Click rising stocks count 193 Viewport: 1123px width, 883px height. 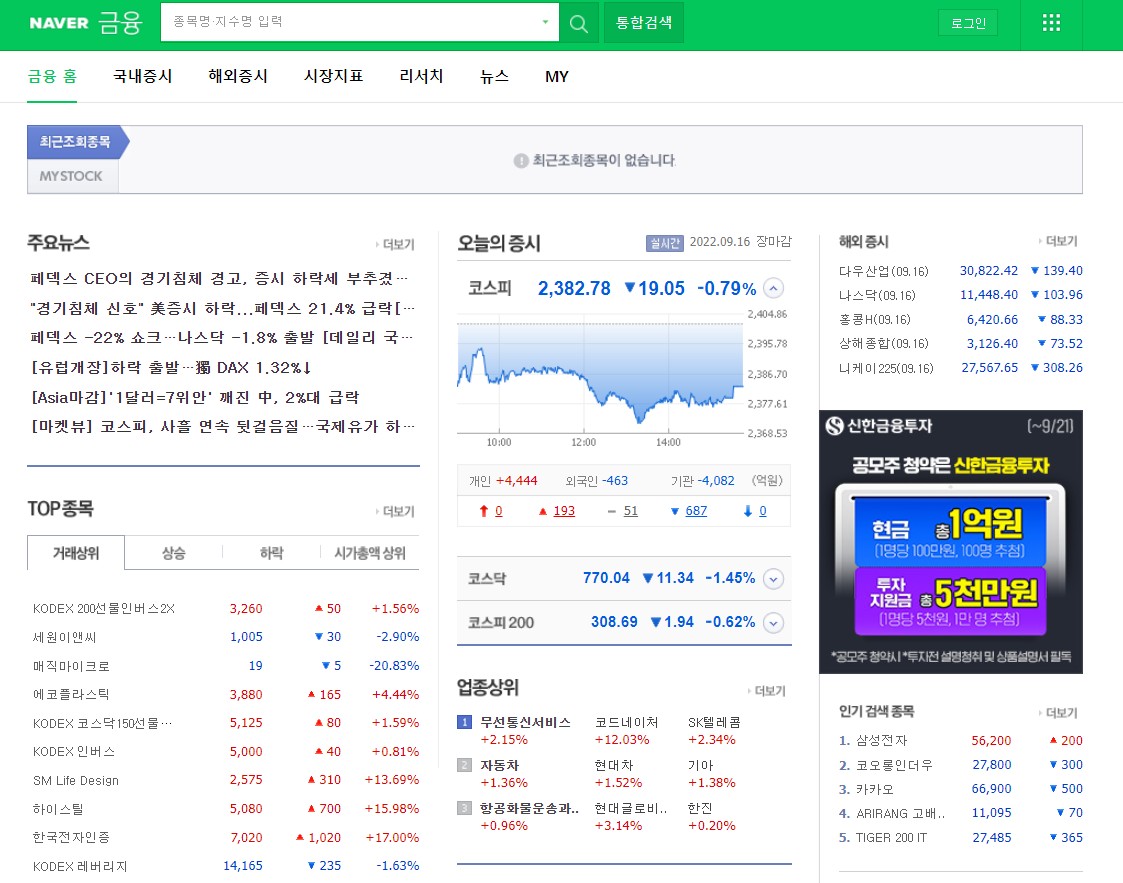pos(564,511)
